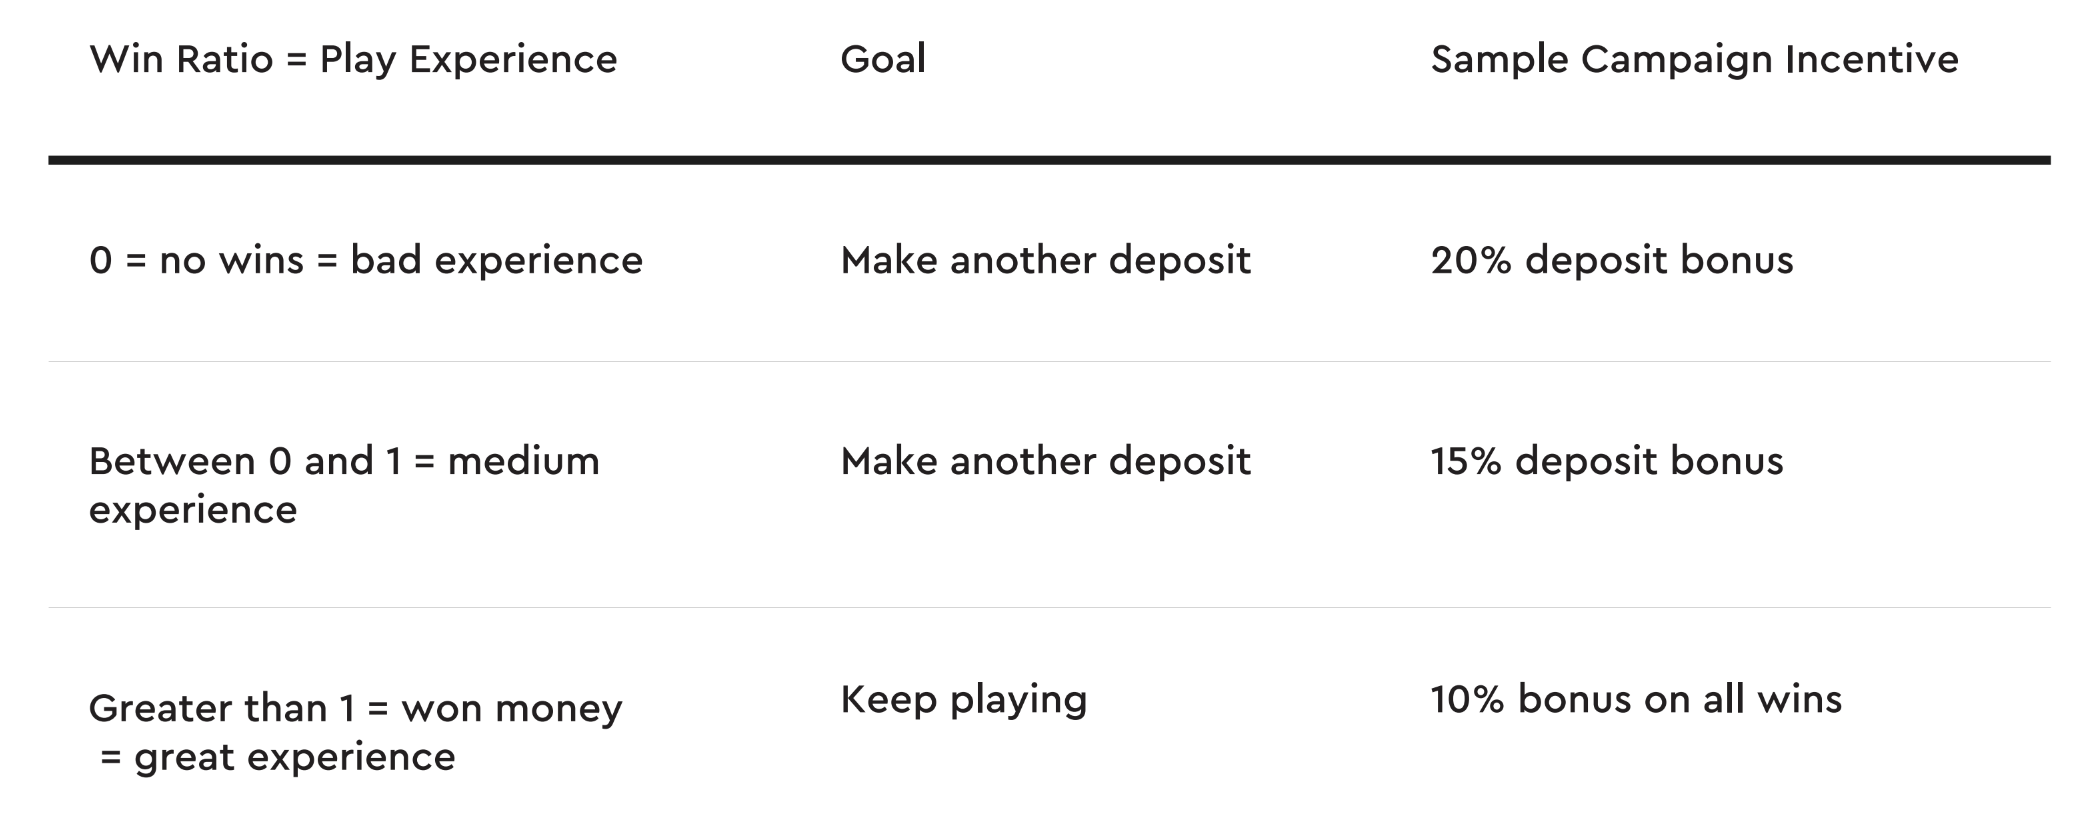
Task: Click the 'Sample Campaign Incentive' column header
Action: tap(1694, 60)
